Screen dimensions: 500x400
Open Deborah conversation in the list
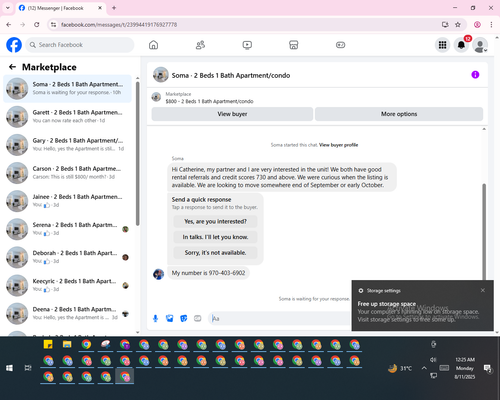[67, 257]
